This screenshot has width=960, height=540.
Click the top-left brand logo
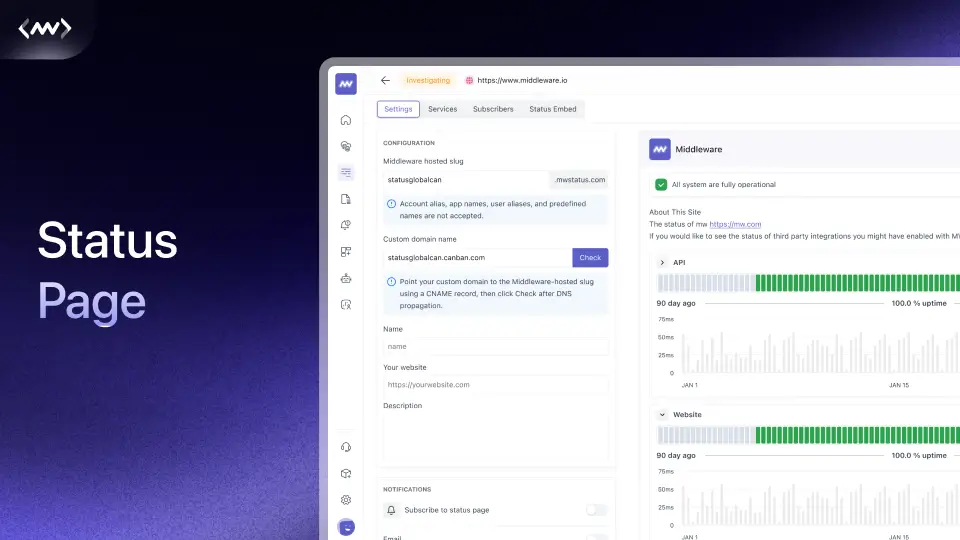tap(45, 28)
